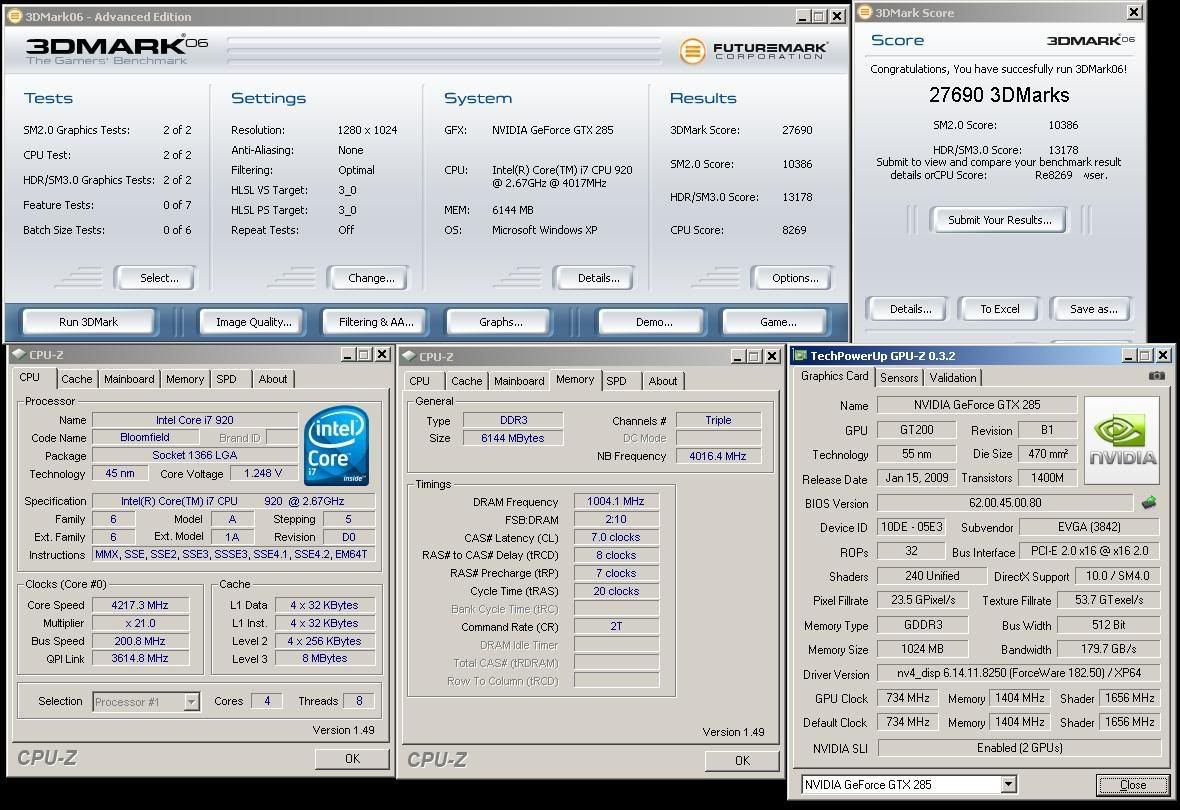1180x810 pixels.
Task: Click the '27690 3DMarks' score heading
Action: [999, 95]
